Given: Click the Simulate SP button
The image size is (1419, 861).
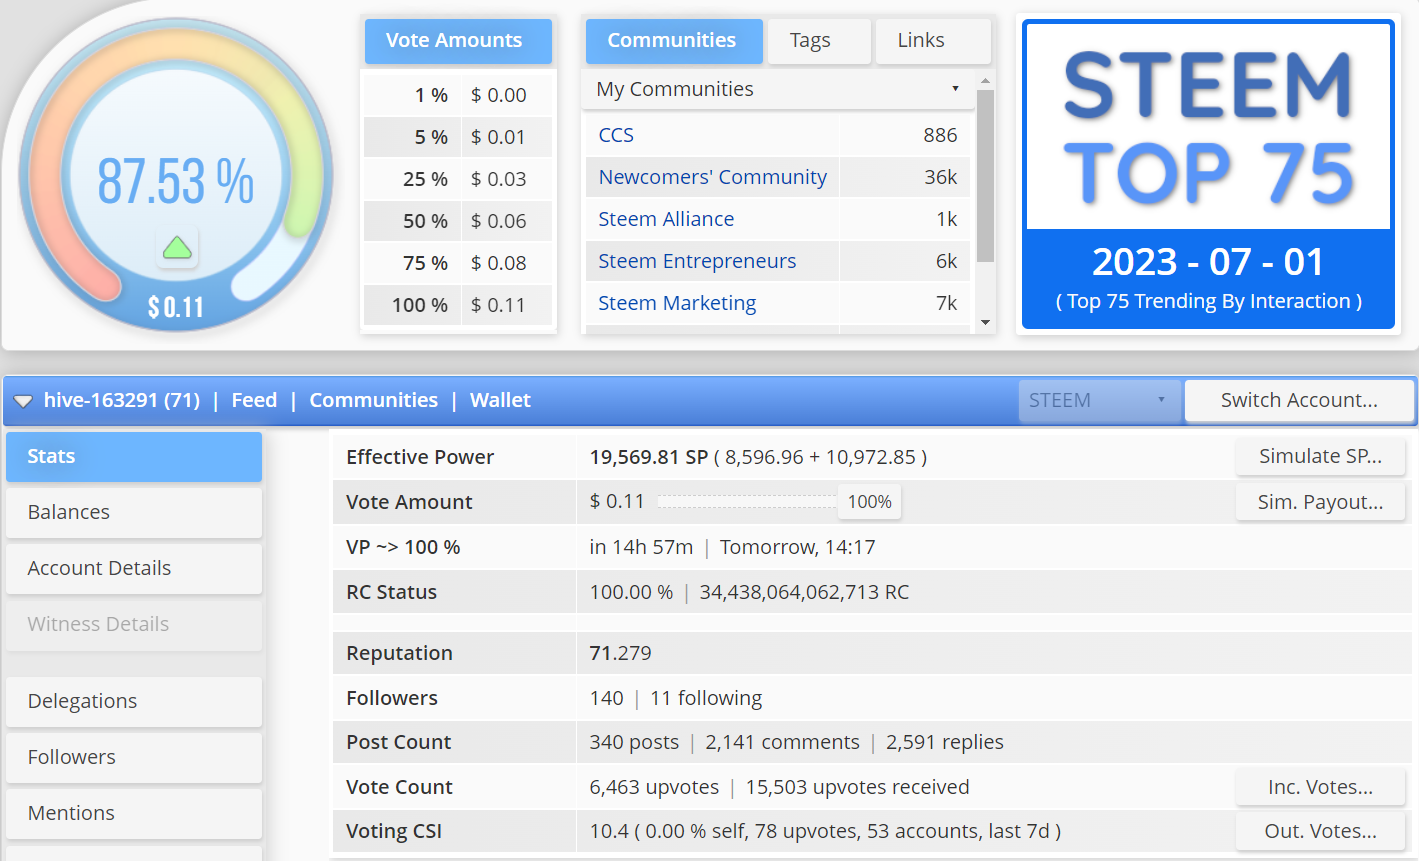Looking at the screenshot, I should pos(1320,456).
